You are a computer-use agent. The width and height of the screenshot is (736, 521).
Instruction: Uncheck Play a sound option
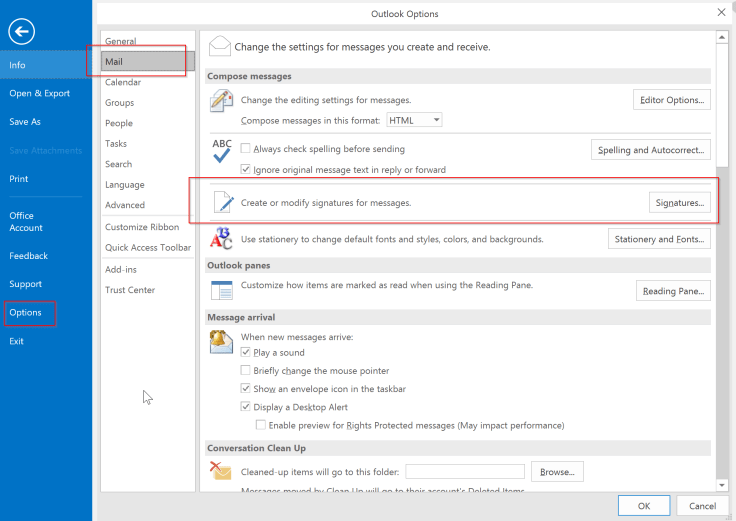pyautogui.click(x=246, y=353)
